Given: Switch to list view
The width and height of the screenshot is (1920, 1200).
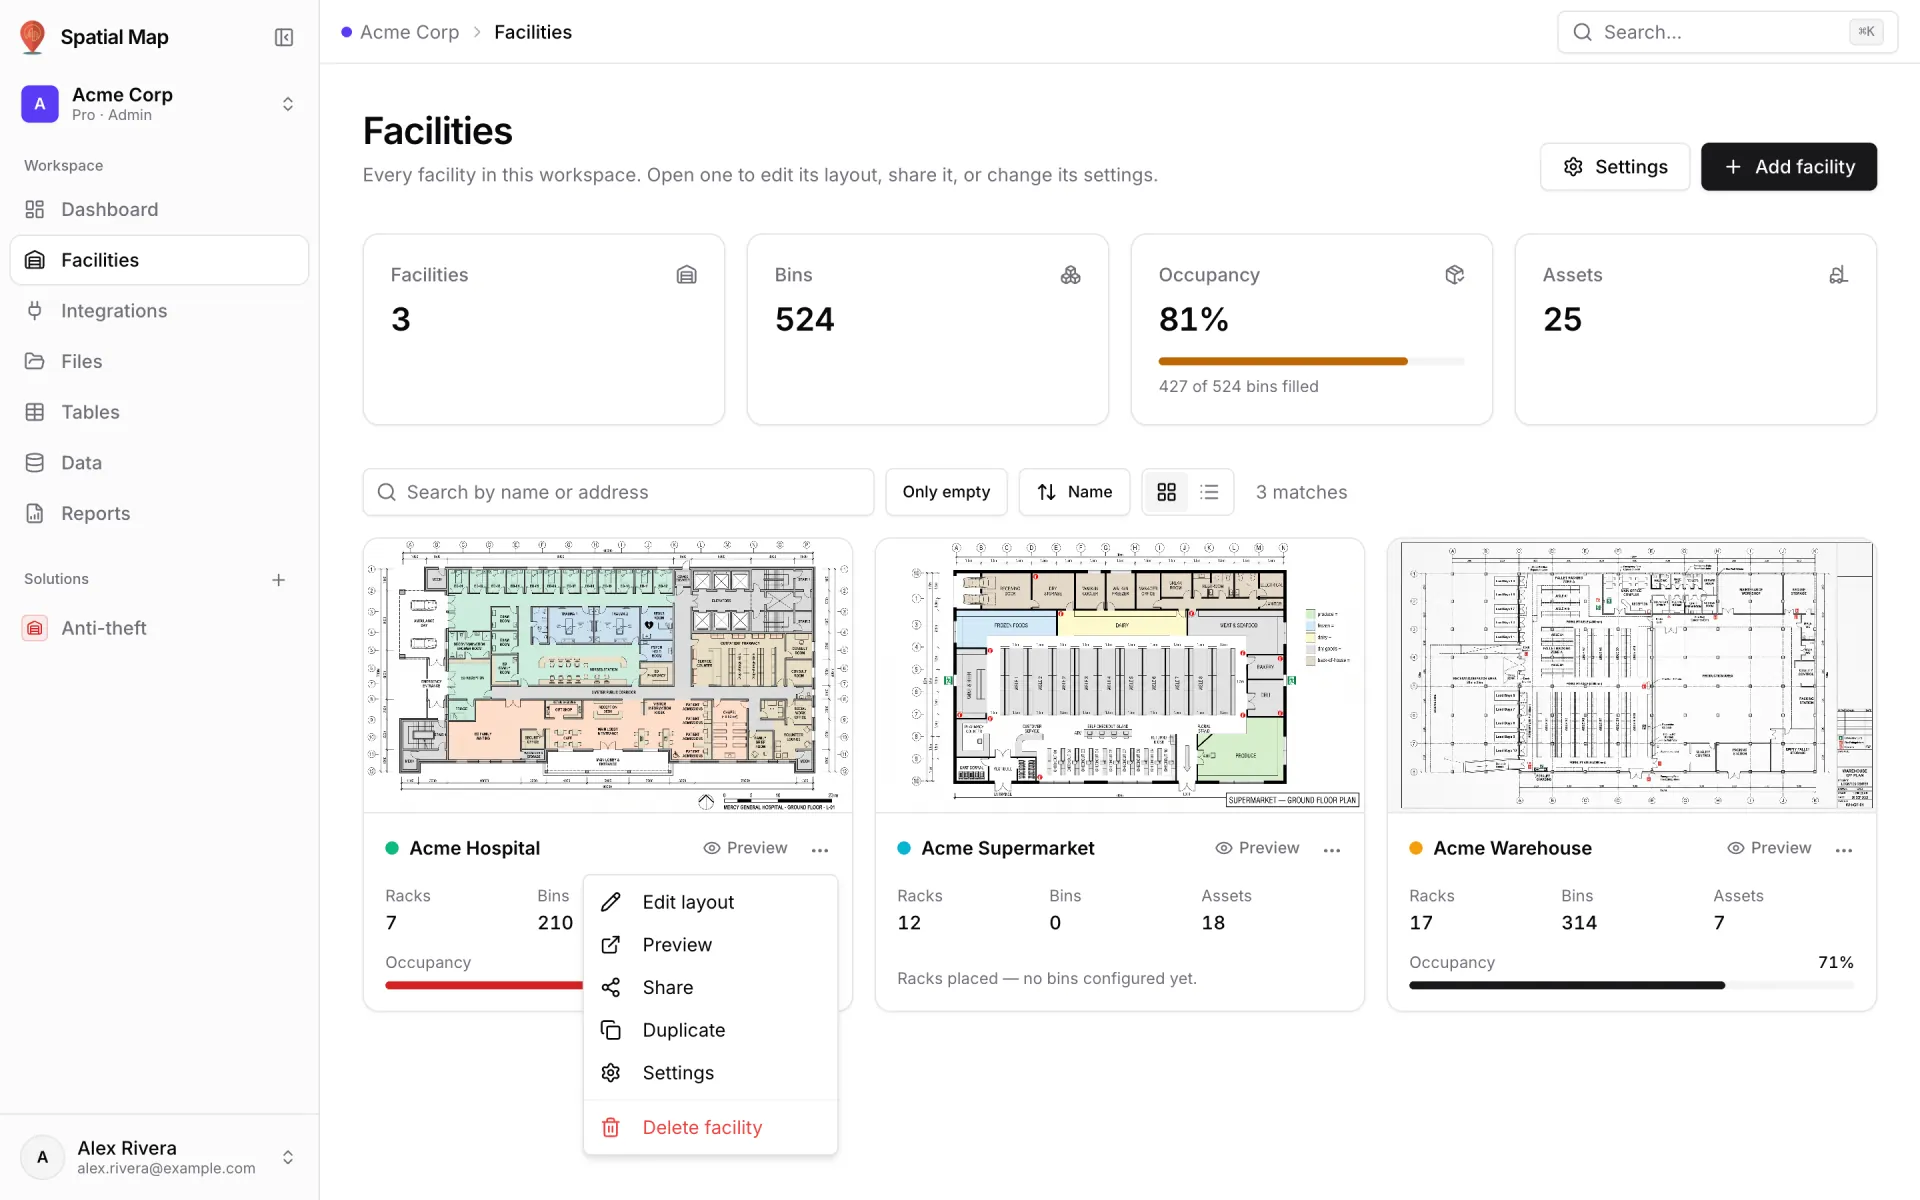Looking at the screenshot, I should tap(1209, 492).
